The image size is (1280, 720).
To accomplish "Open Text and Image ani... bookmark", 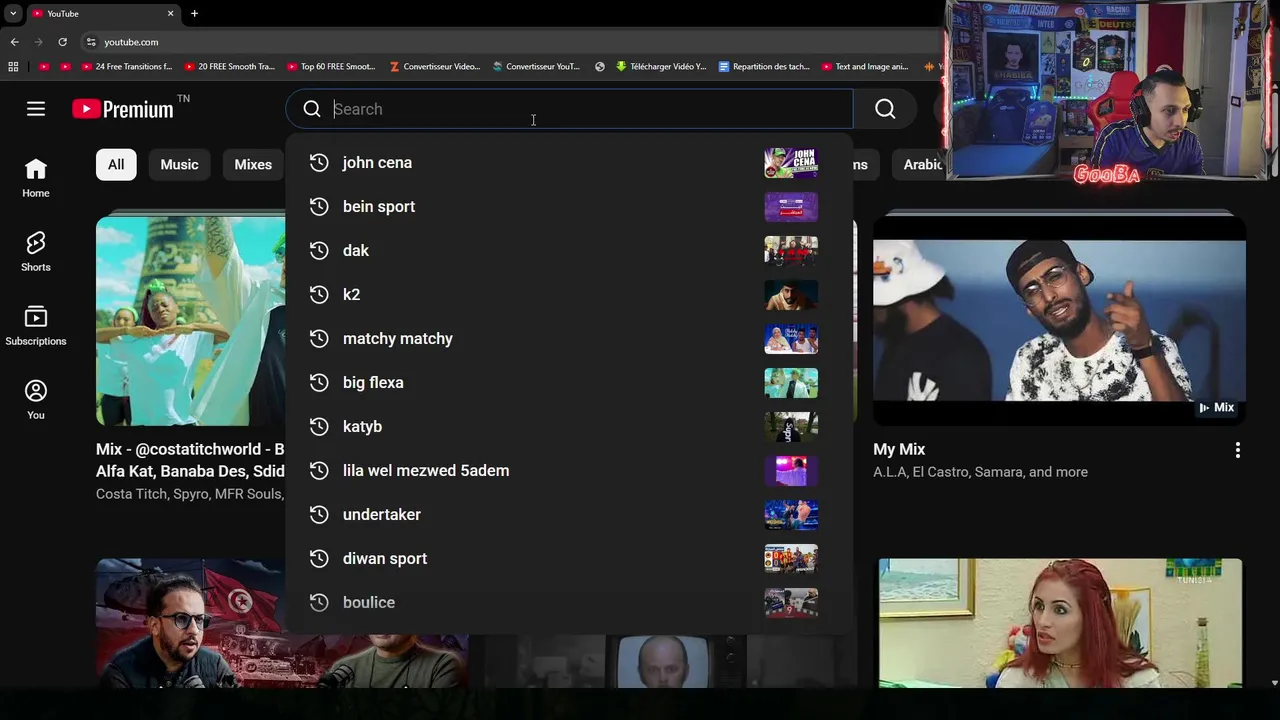I will [865, 67].
